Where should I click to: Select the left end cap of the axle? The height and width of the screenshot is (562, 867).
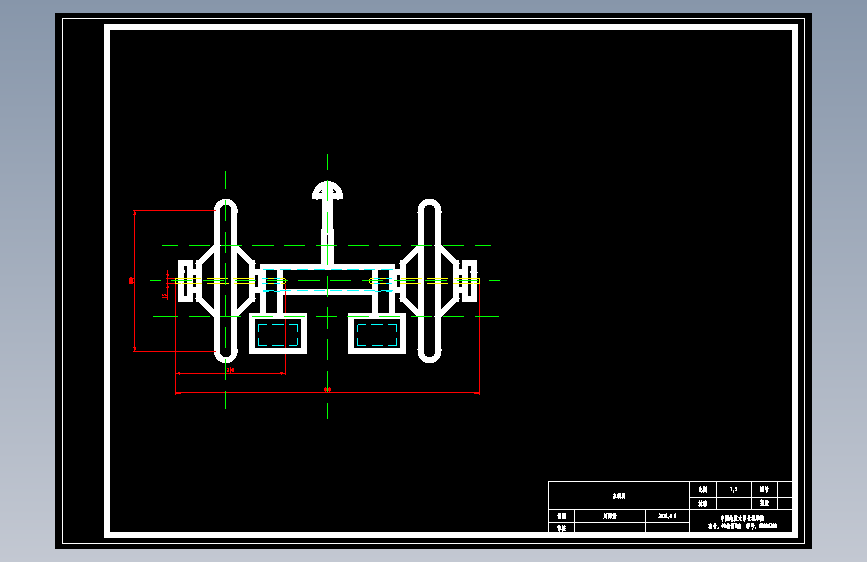click(187, 281)
